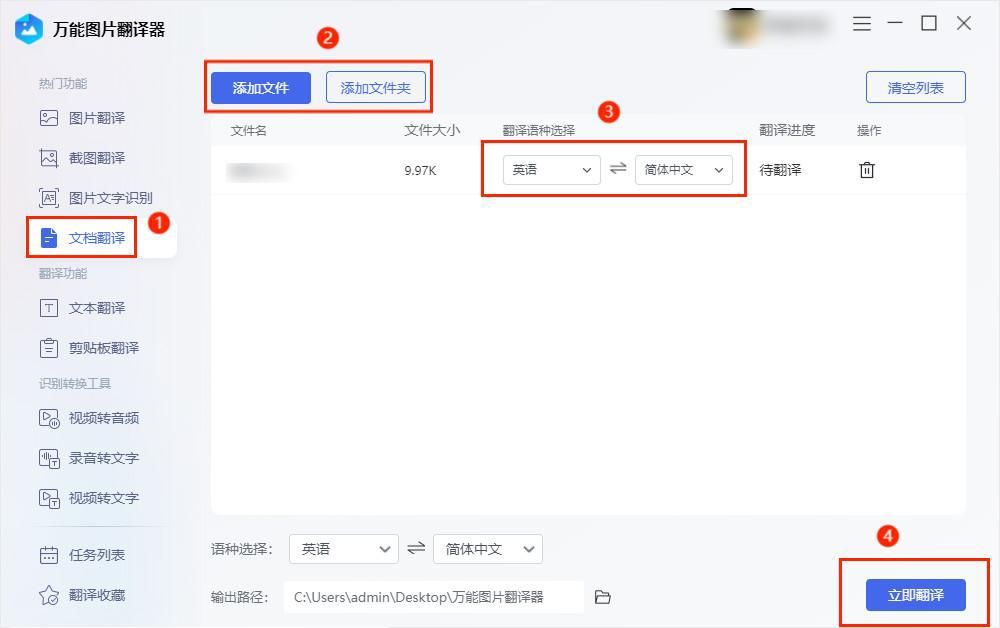Open 简体中文 target language dropdown in file row
Image resolution: width=1000 pixels, height=628 pixels.
684,170
